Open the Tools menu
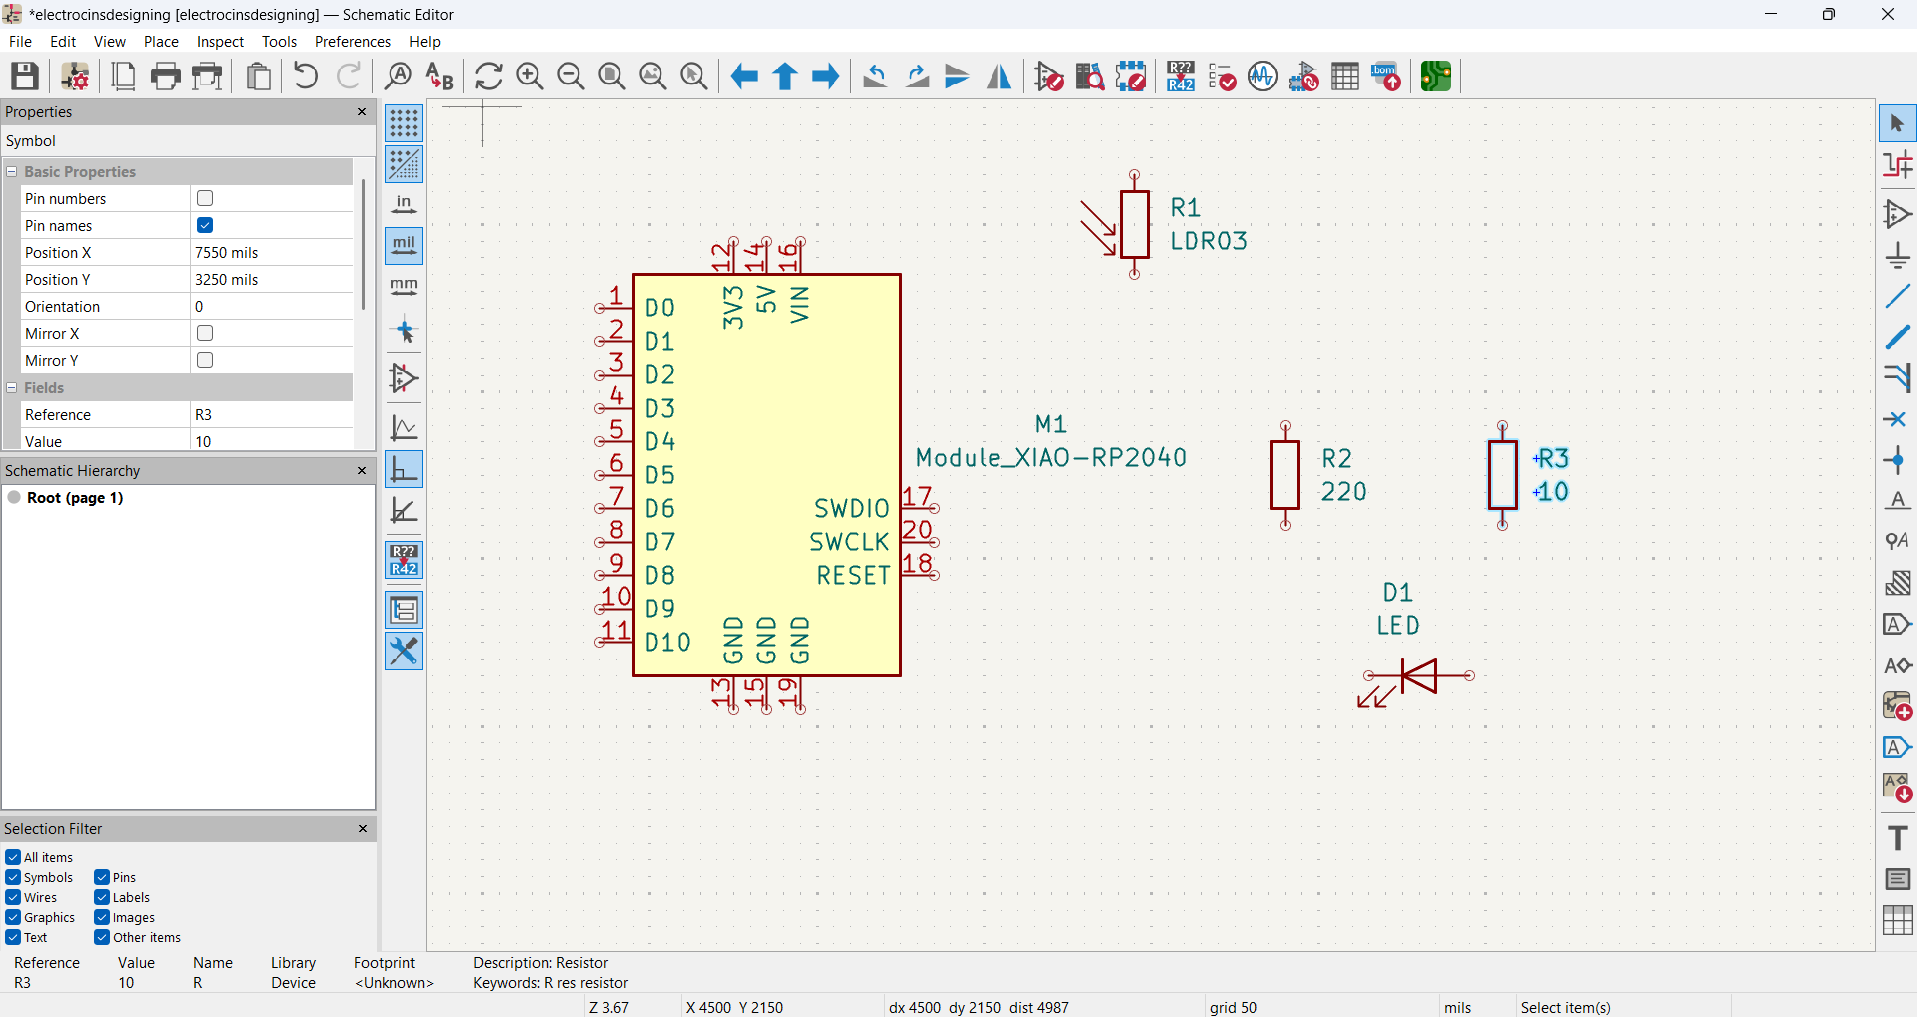The height and width of the screenshot is (1017, 1917). pyautogui.click(x=279, y=42)
